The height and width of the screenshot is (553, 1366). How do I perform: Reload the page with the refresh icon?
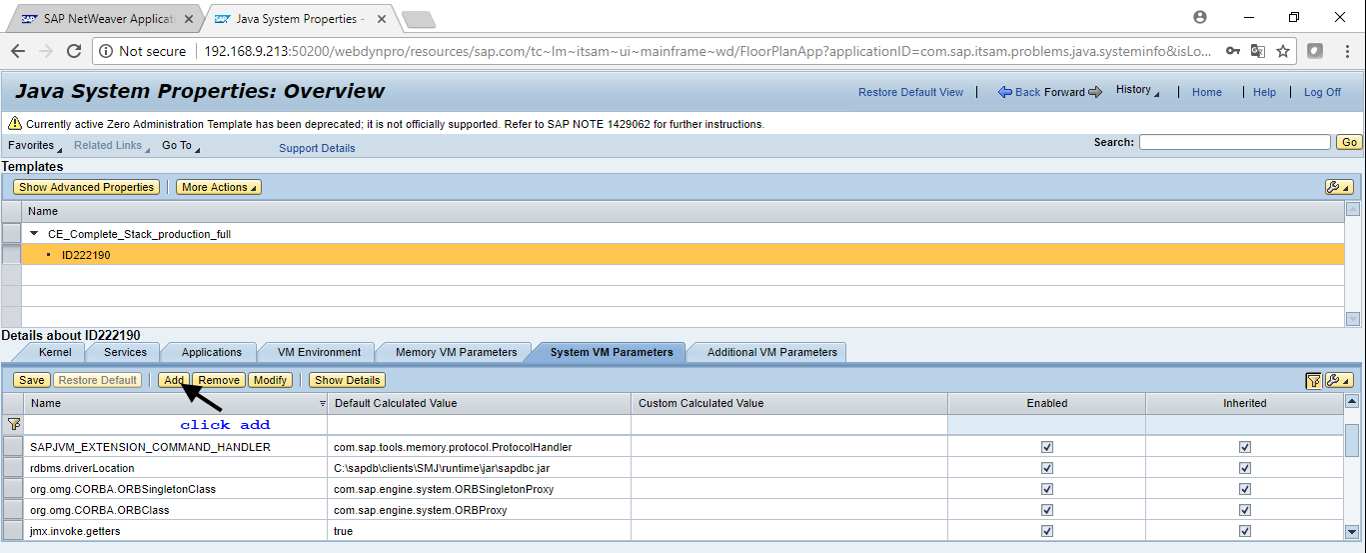click(x=74, y=51)
